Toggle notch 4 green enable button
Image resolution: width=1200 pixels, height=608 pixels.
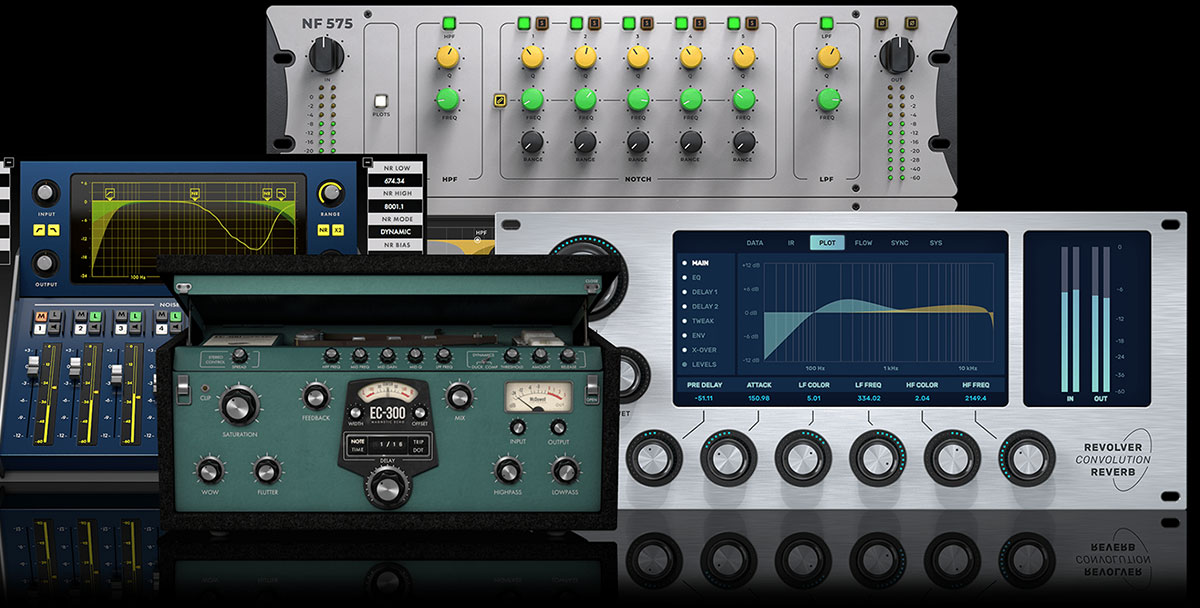(x=682, y=22)
